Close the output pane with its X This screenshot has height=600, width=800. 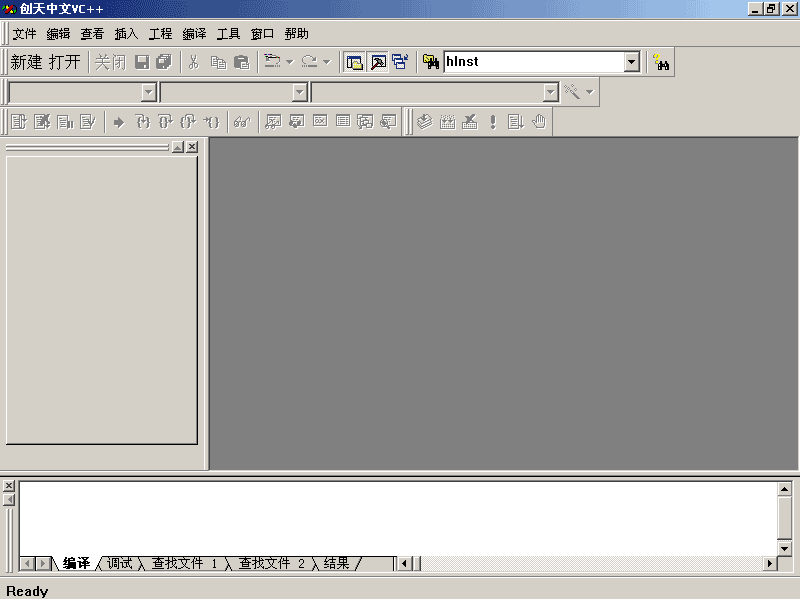coord(9,486)
